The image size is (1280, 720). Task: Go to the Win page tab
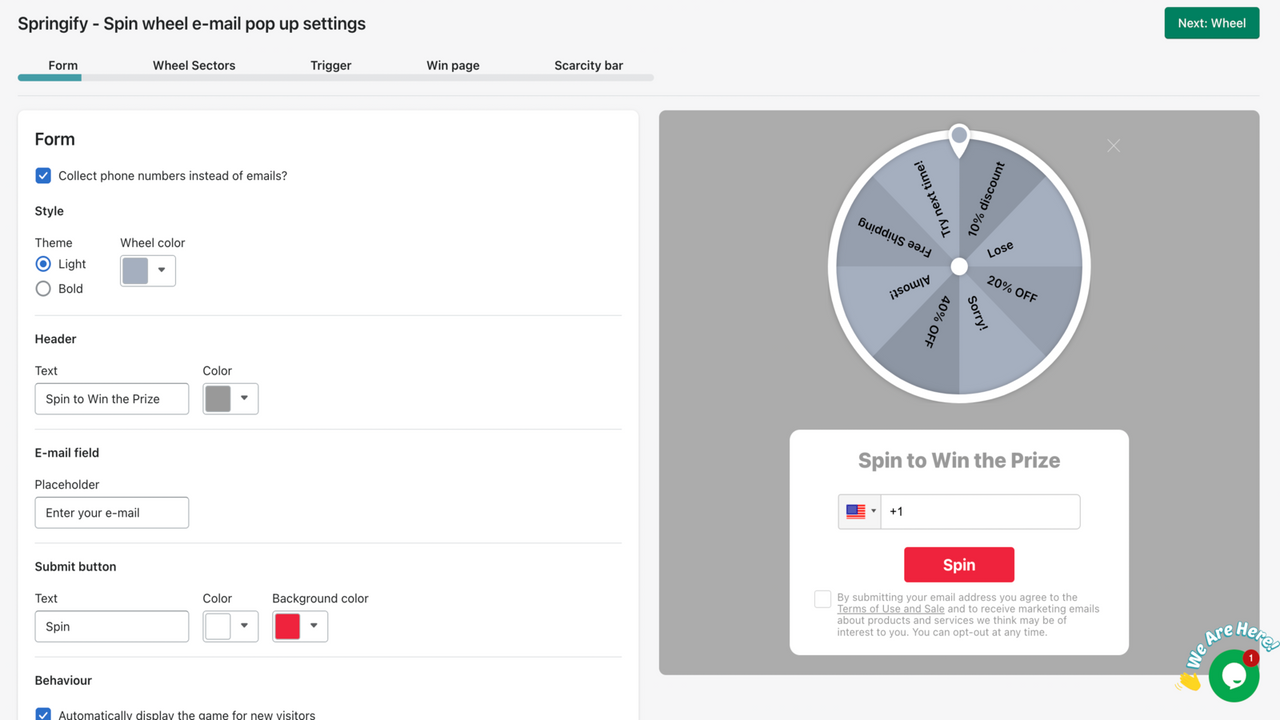click(x=452, y=65)
